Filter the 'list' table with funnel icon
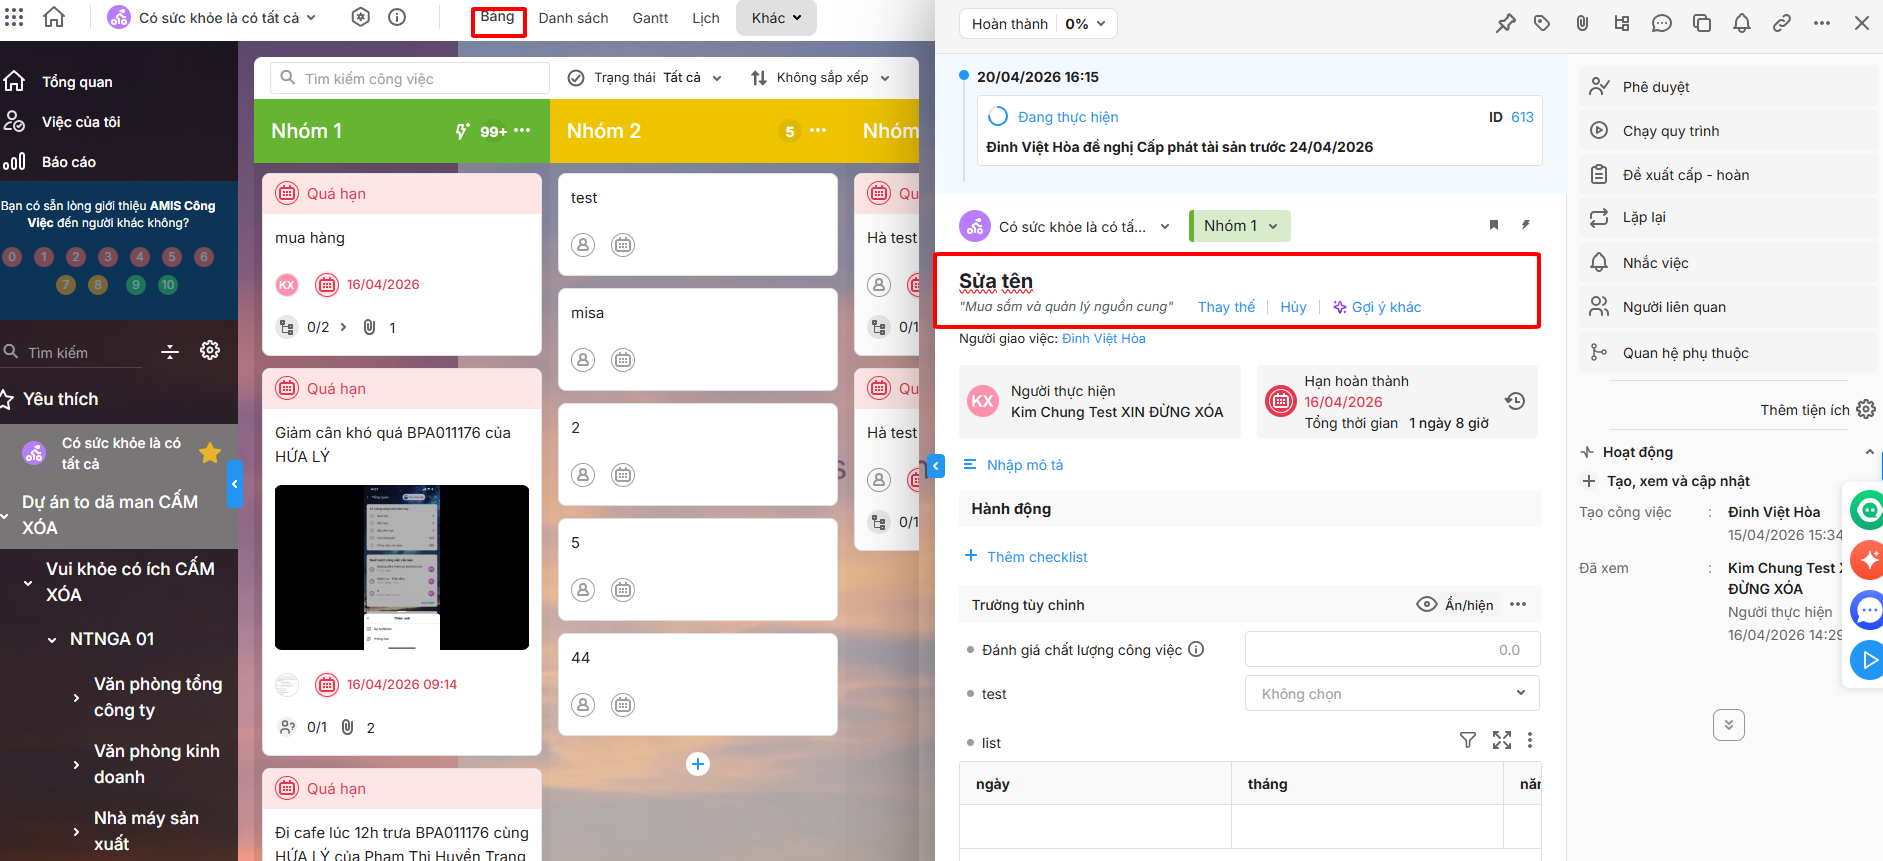The width and height of the screenshot is (1883, 861). [x=1468, y=740]
